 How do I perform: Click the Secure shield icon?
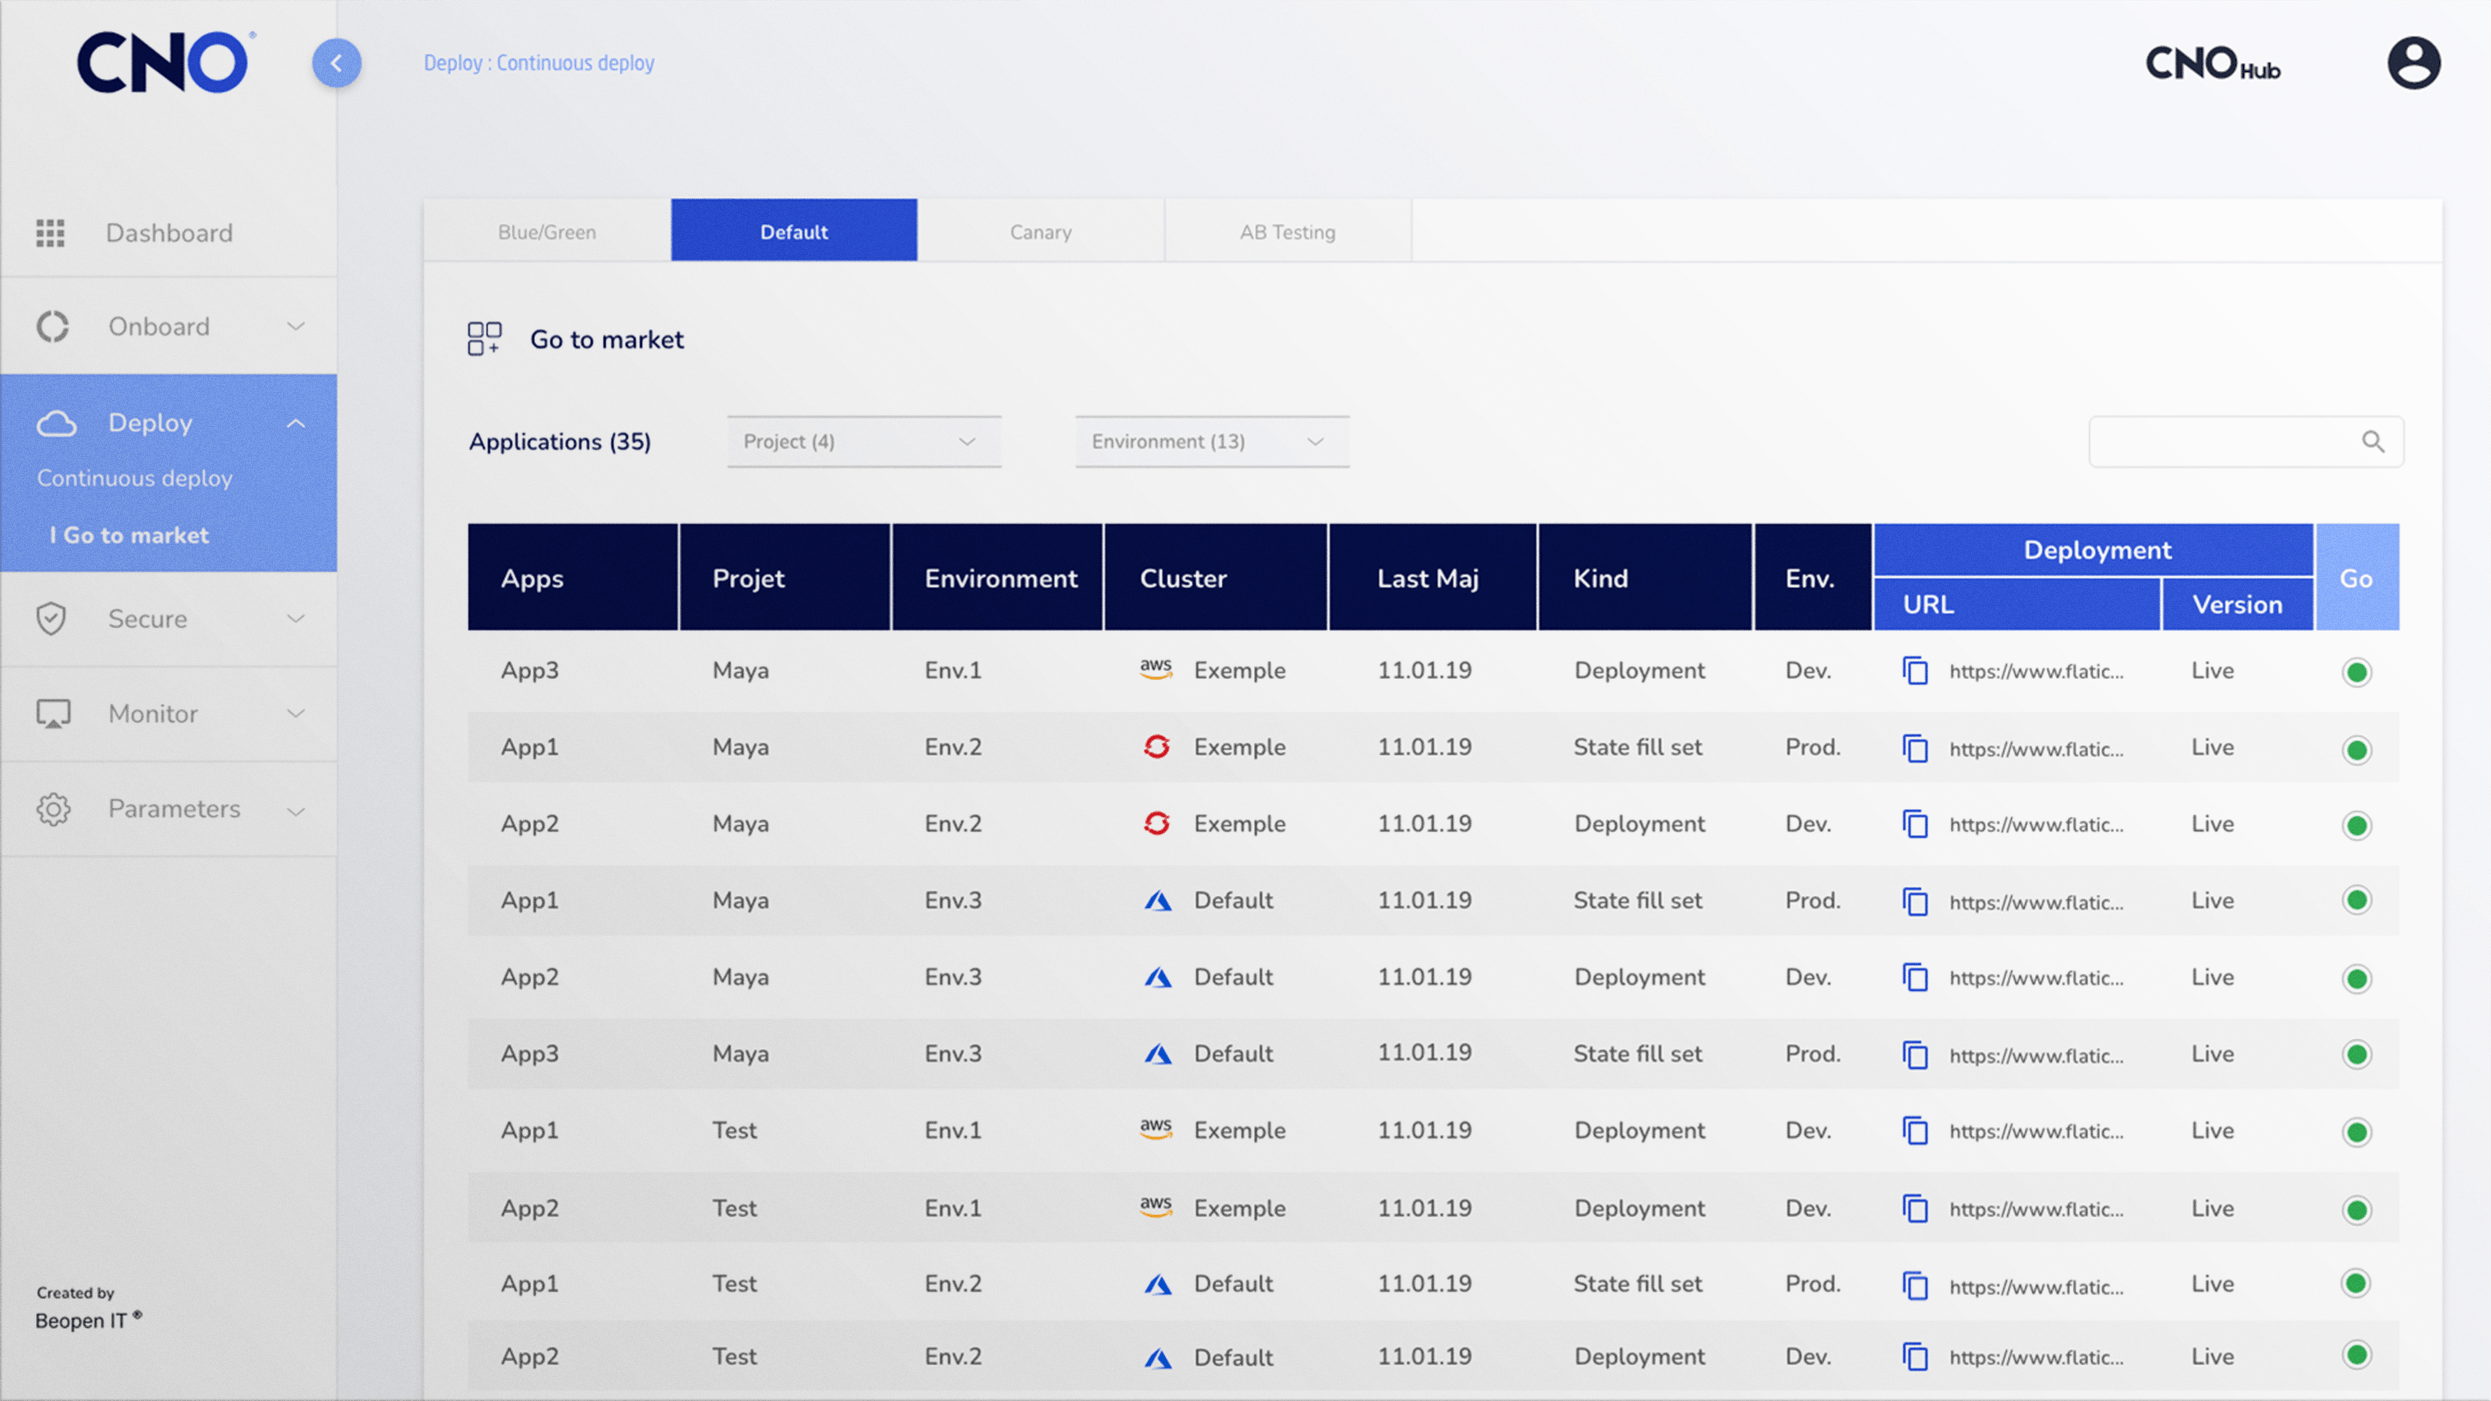coord(51,619)
